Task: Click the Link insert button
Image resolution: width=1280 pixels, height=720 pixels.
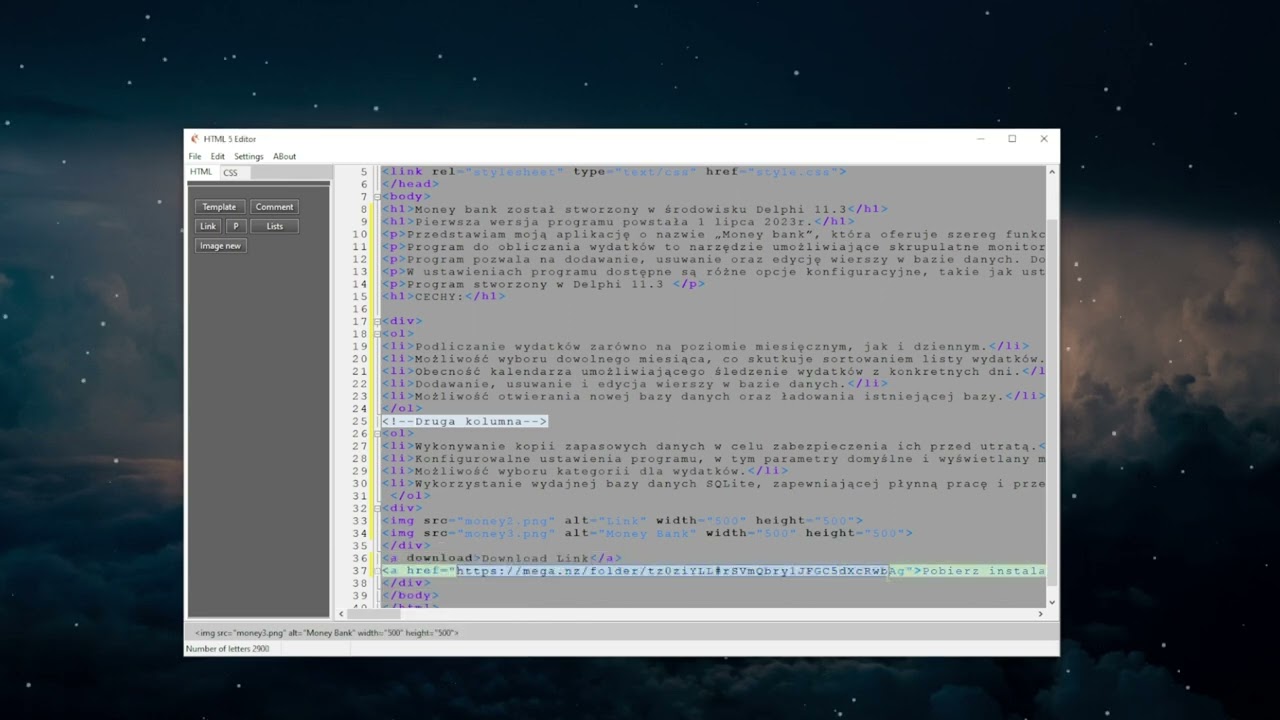Action: coord(208,226)
